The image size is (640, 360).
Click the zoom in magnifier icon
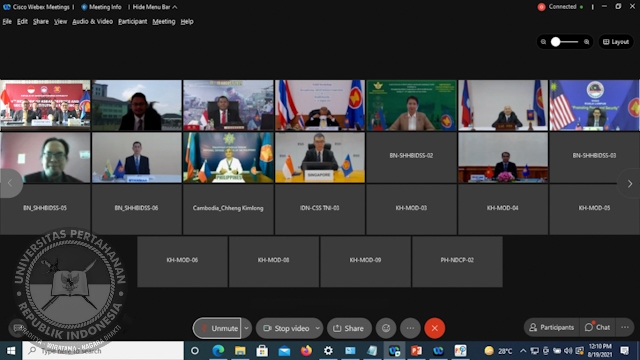587,42
